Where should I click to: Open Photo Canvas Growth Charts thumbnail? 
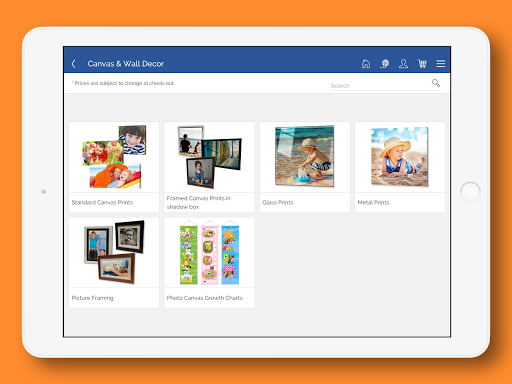[x=209, y=253]
